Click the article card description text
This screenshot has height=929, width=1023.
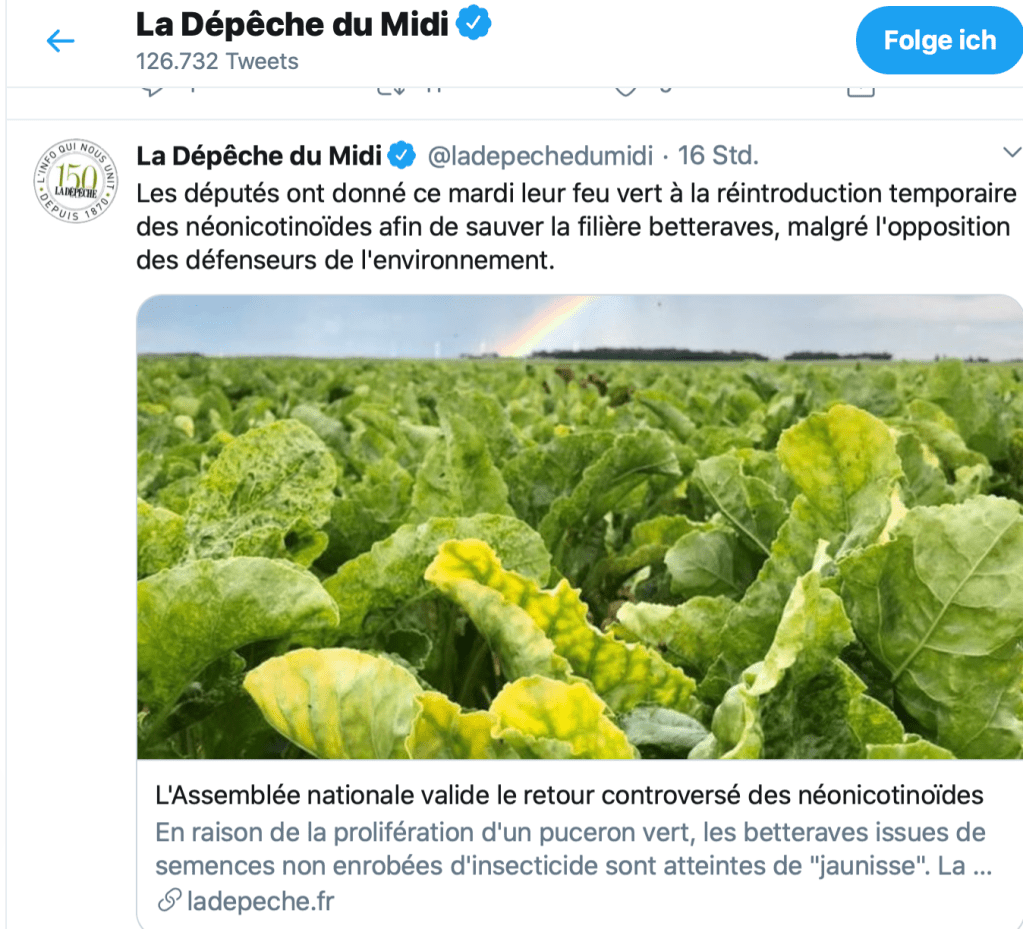point(572,849)
